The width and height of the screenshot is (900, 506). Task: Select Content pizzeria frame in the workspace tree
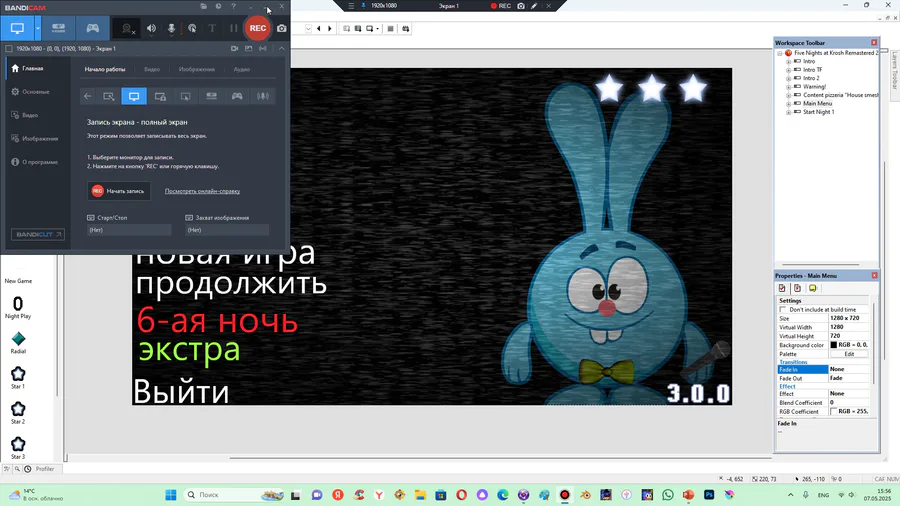840,95
